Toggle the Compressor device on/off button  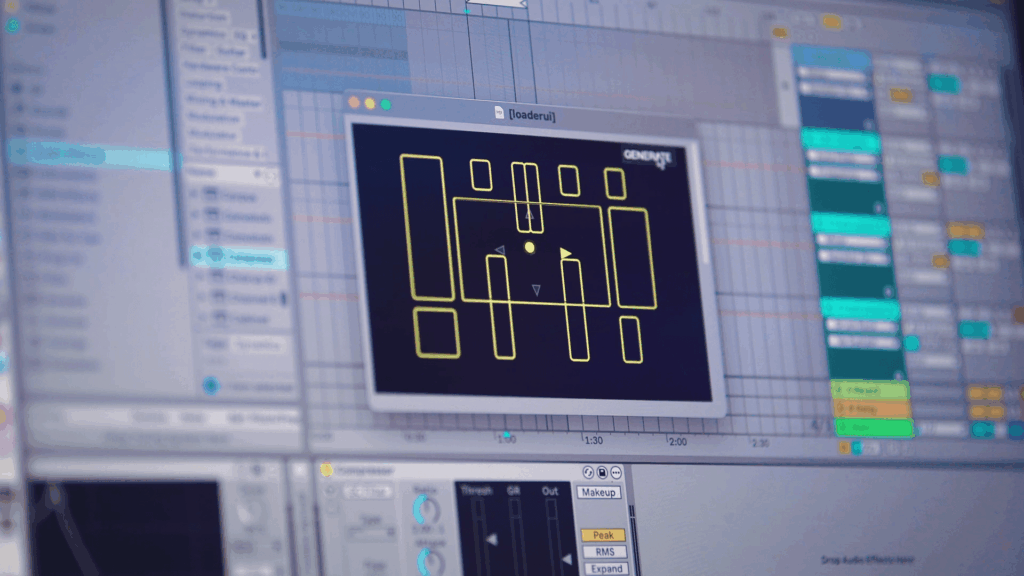pyautogui.click(x=327, y=470)
